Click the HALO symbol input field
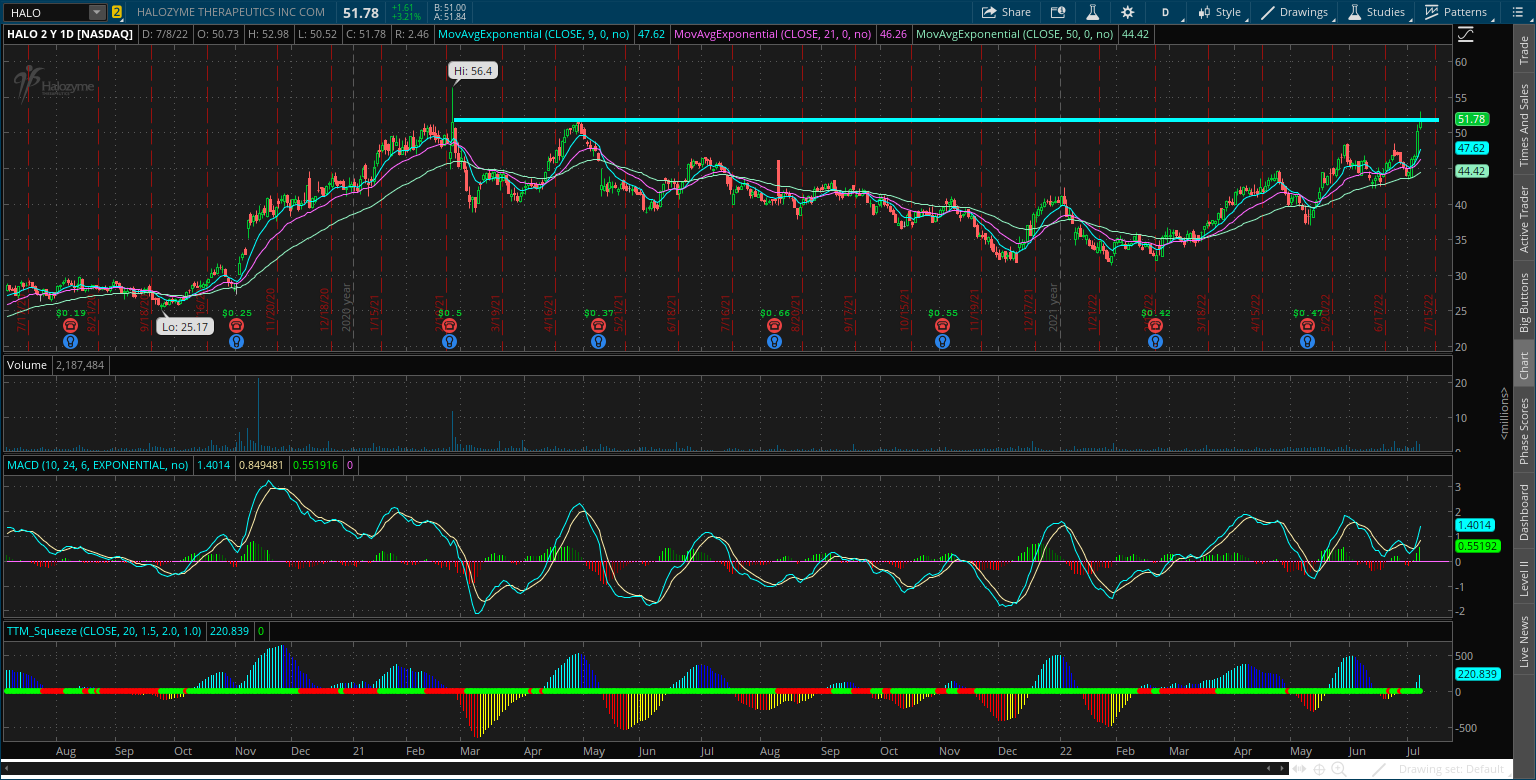1536x780 pixels. click(x=46, y=12)
